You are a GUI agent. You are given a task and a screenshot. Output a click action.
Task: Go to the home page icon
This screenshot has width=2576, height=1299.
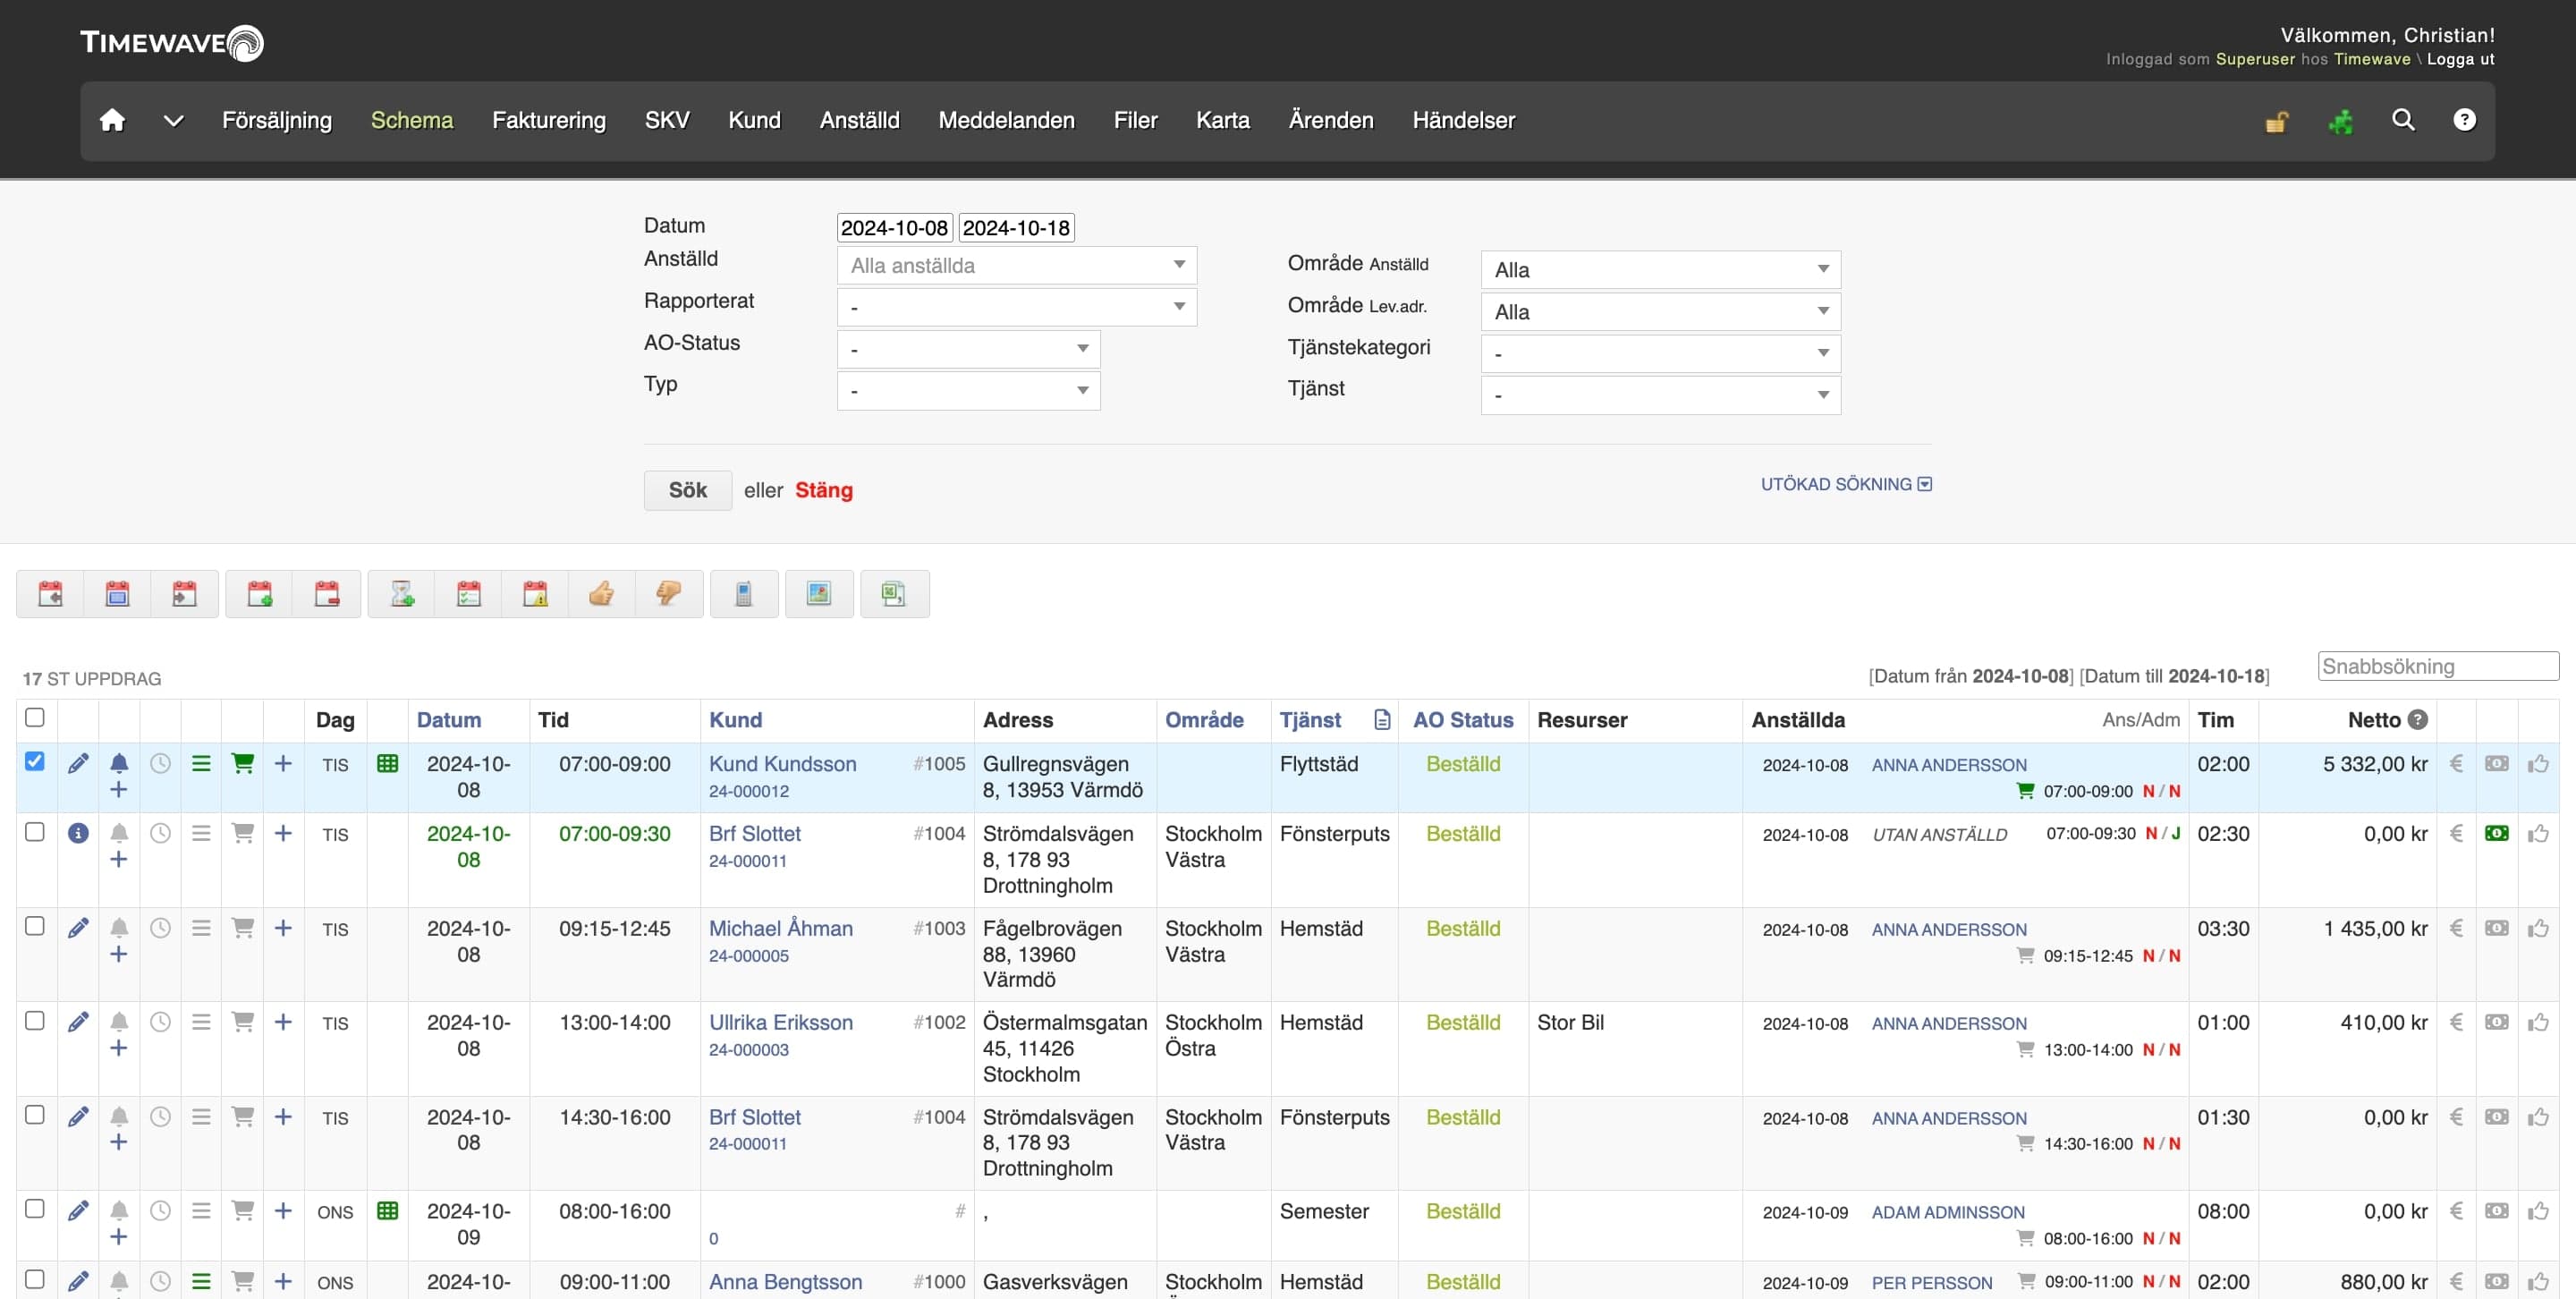pos(112,120)
